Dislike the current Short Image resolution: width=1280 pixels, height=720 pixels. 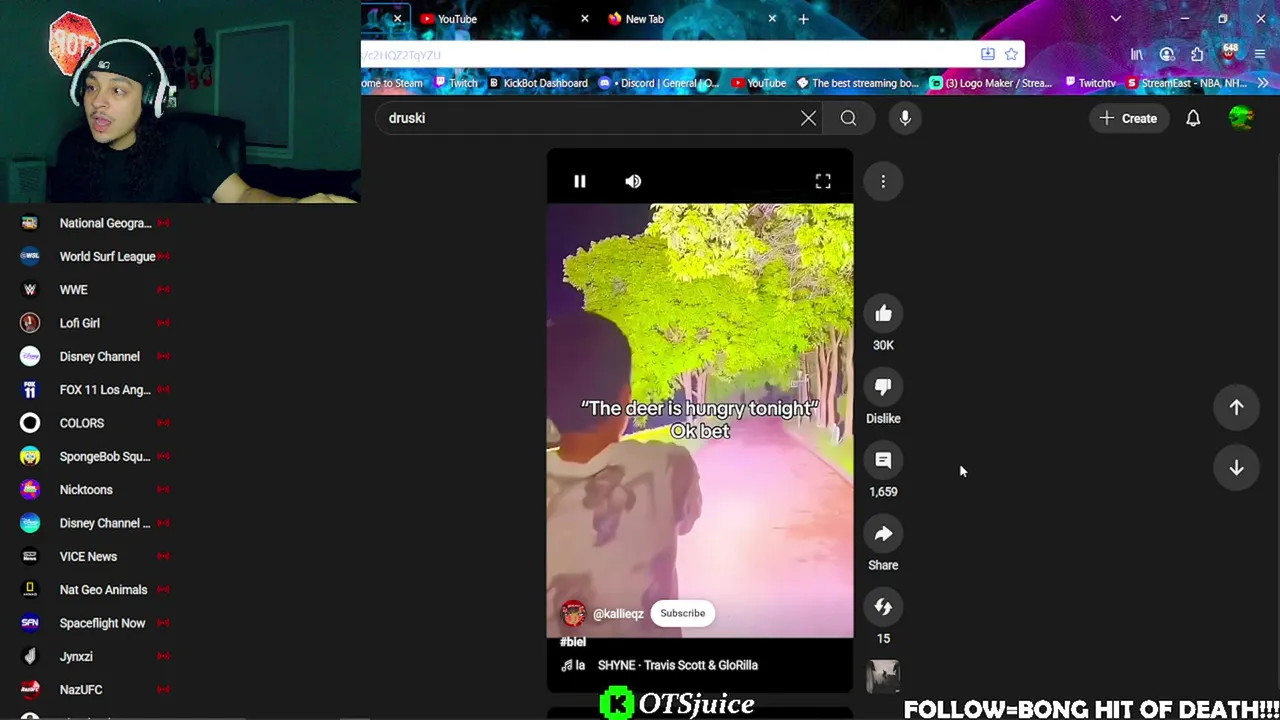tap(883, 387)
